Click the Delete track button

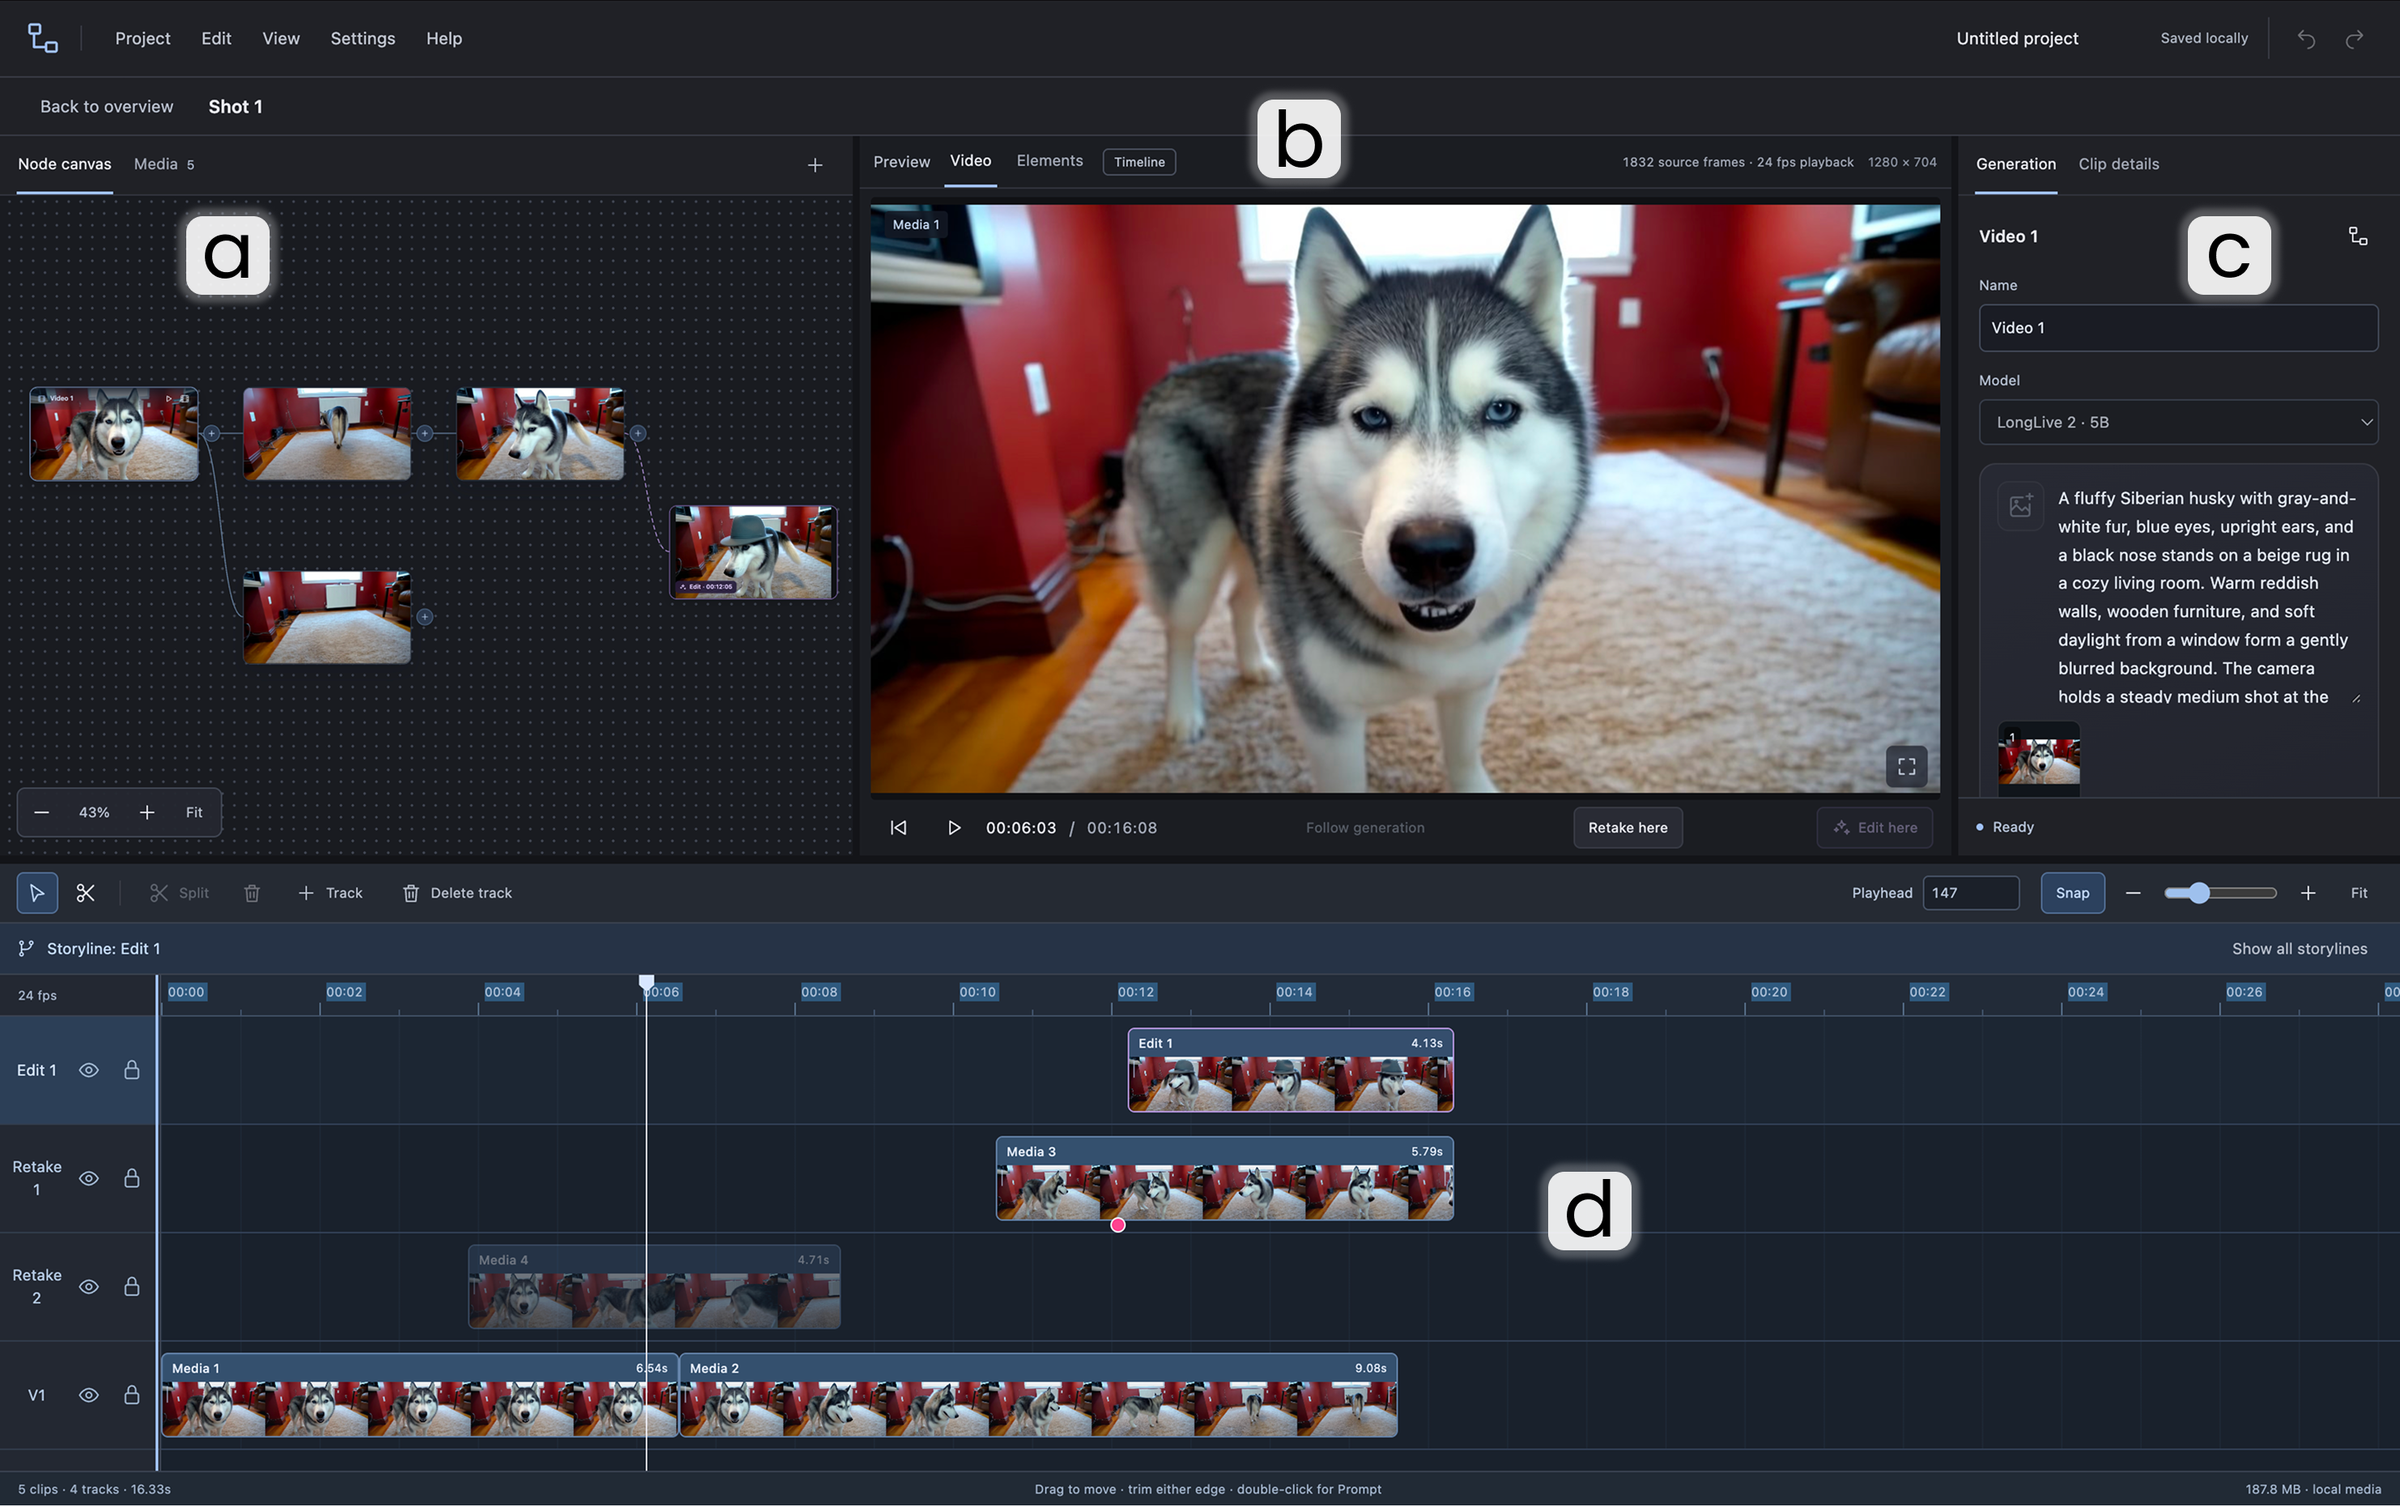point(457,893)
